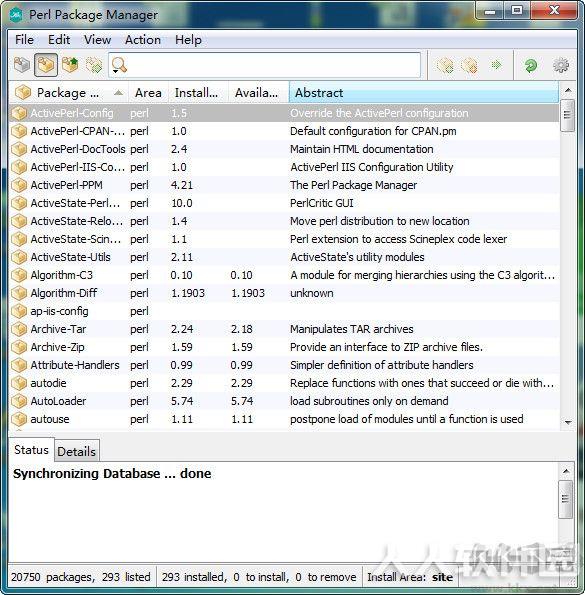Viewport: 585px width, 595px height.
Task: Click package icon of ActivePerl-PPM row
Action: pyautogui.click(x=19, y=185)
